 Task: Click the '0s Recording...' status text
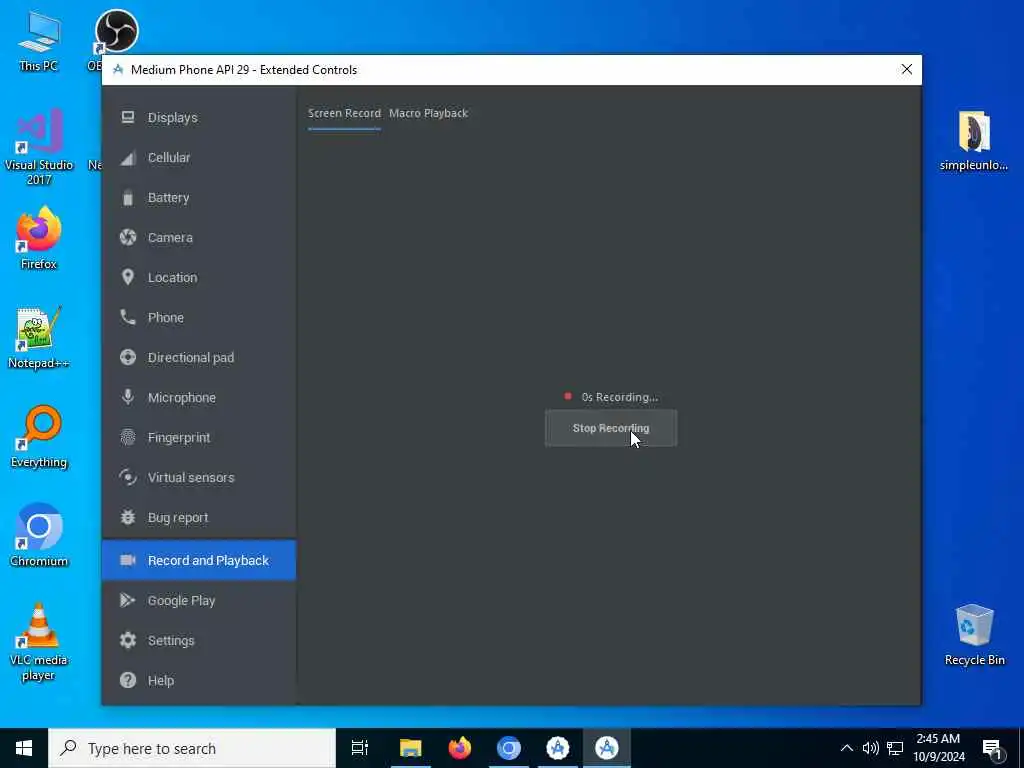620,397
